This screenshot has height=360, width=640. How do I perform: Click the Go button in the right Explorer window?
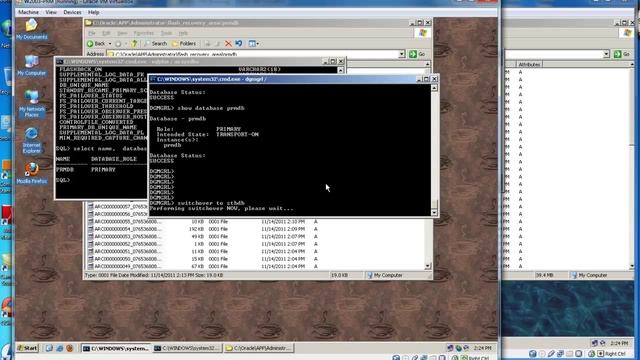pos(622,54)
